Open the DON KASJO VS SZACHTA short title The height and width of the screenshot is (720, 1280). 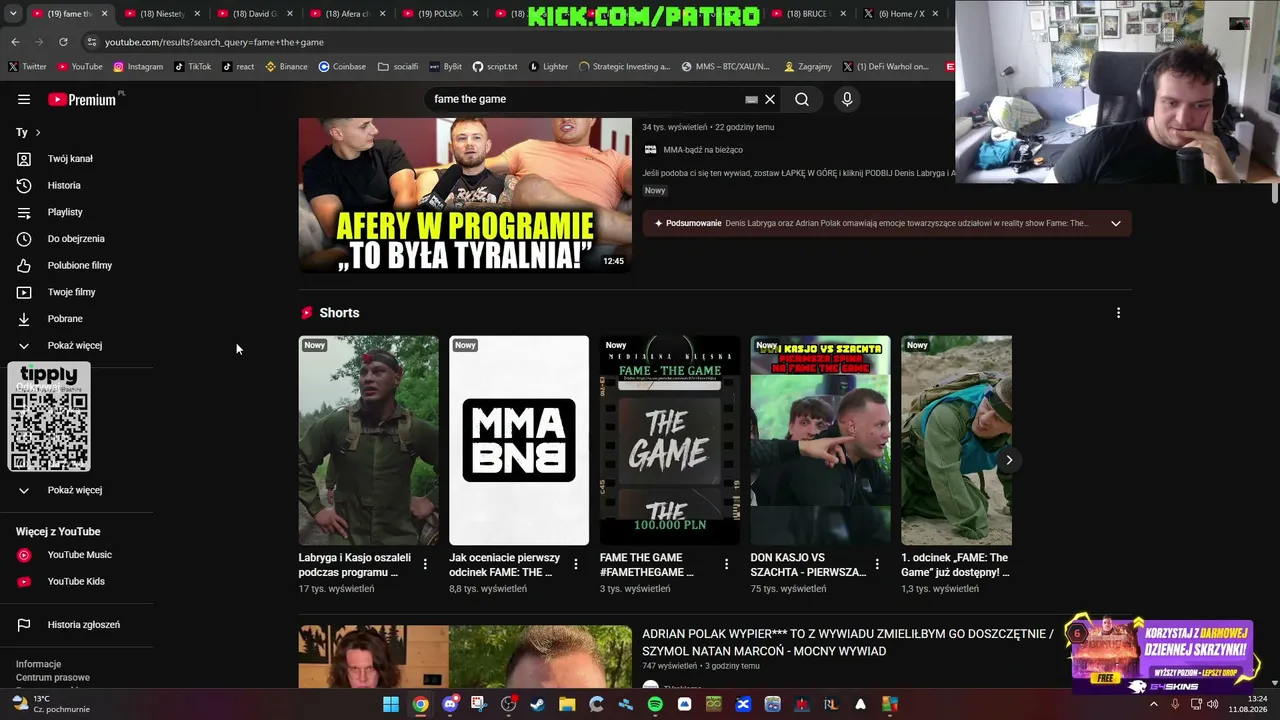(x=808, y=565)
